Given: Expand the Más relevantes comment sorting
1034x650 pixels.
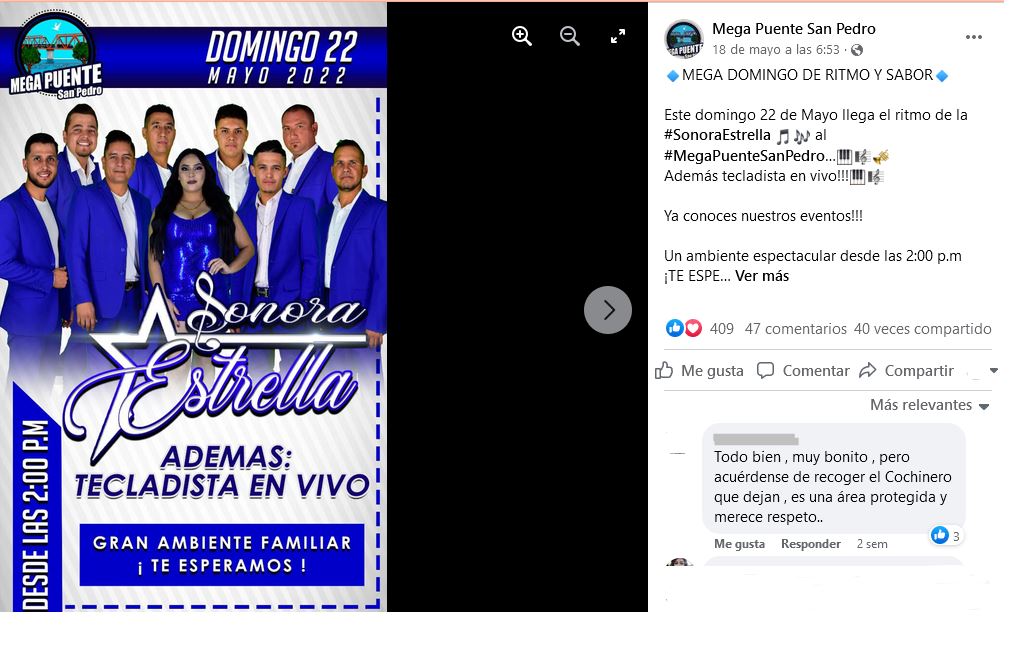Looking at the screenshot, I should (929, 405).
